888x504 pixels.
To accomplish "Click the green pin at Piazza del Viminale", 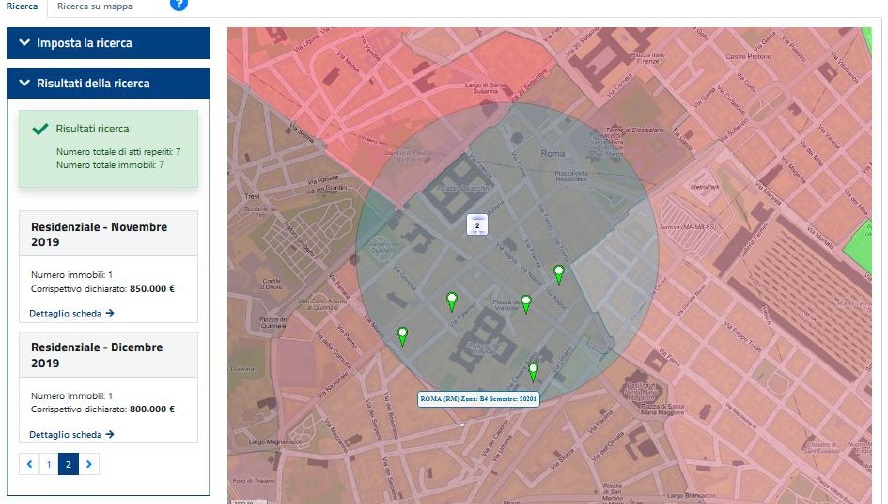I will pyautogui.click(x=526, y=304).
